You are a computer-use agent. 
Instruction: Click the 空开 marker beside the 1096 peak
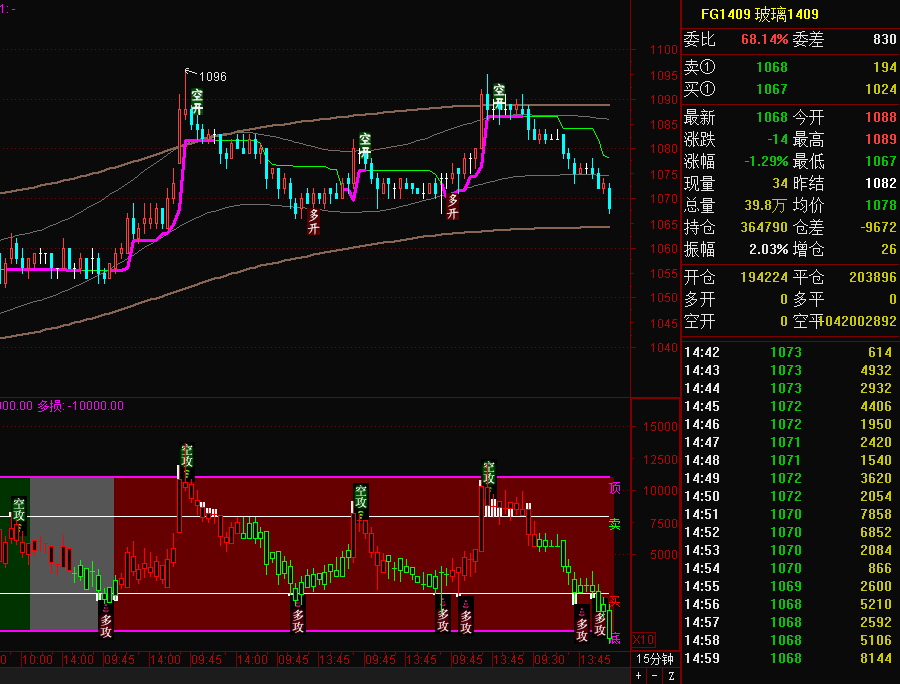click(x=197, y=102)
